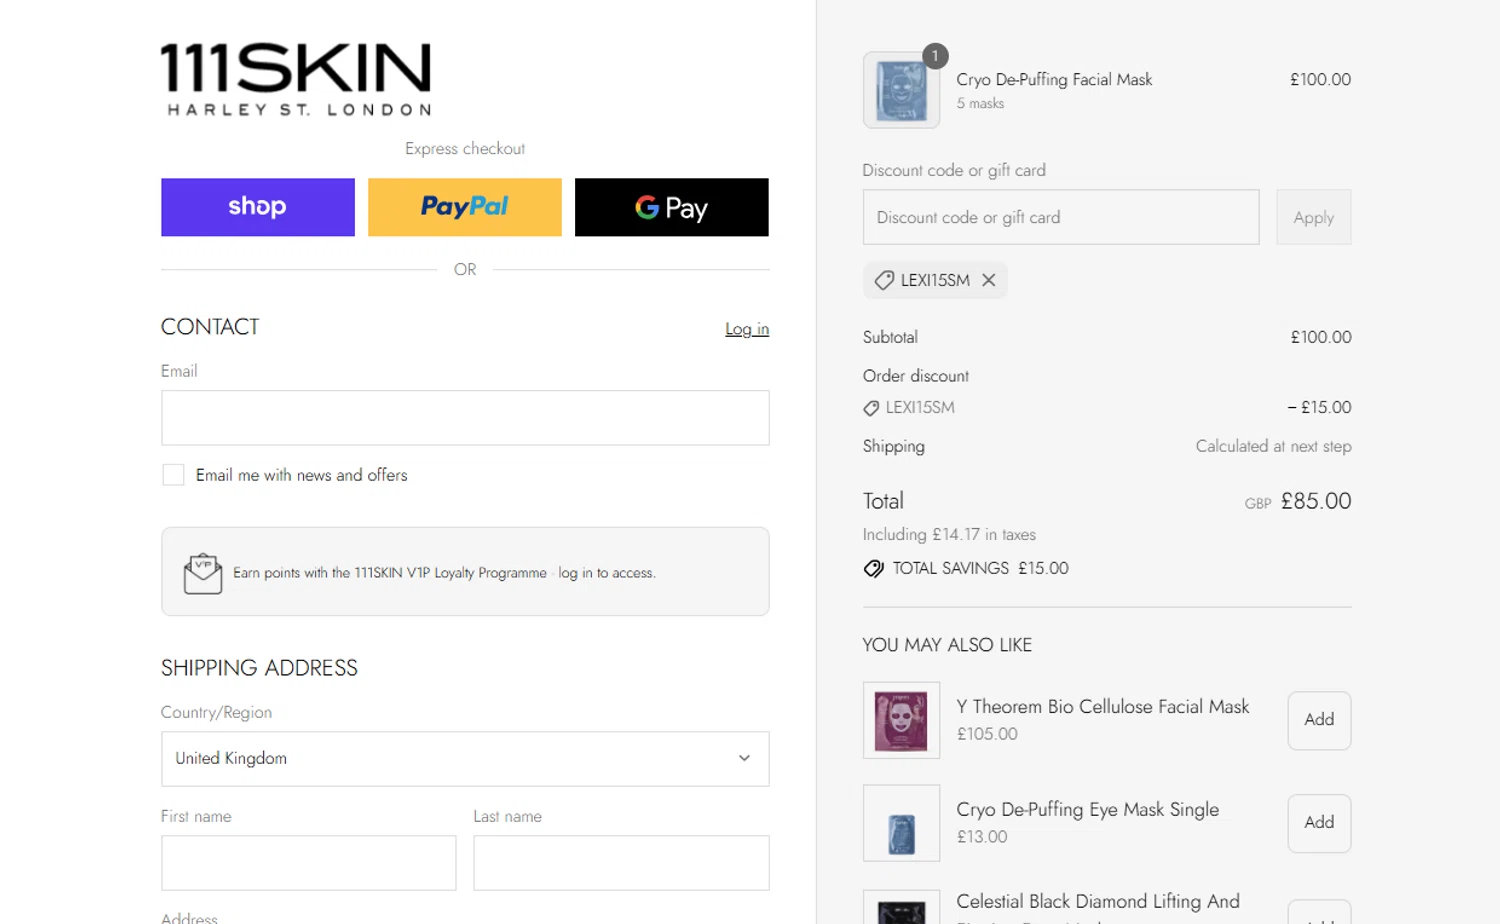Screen dimensions: 1500x924
Task: Click the '5 masks' variant text
Action: pos(980,104)
